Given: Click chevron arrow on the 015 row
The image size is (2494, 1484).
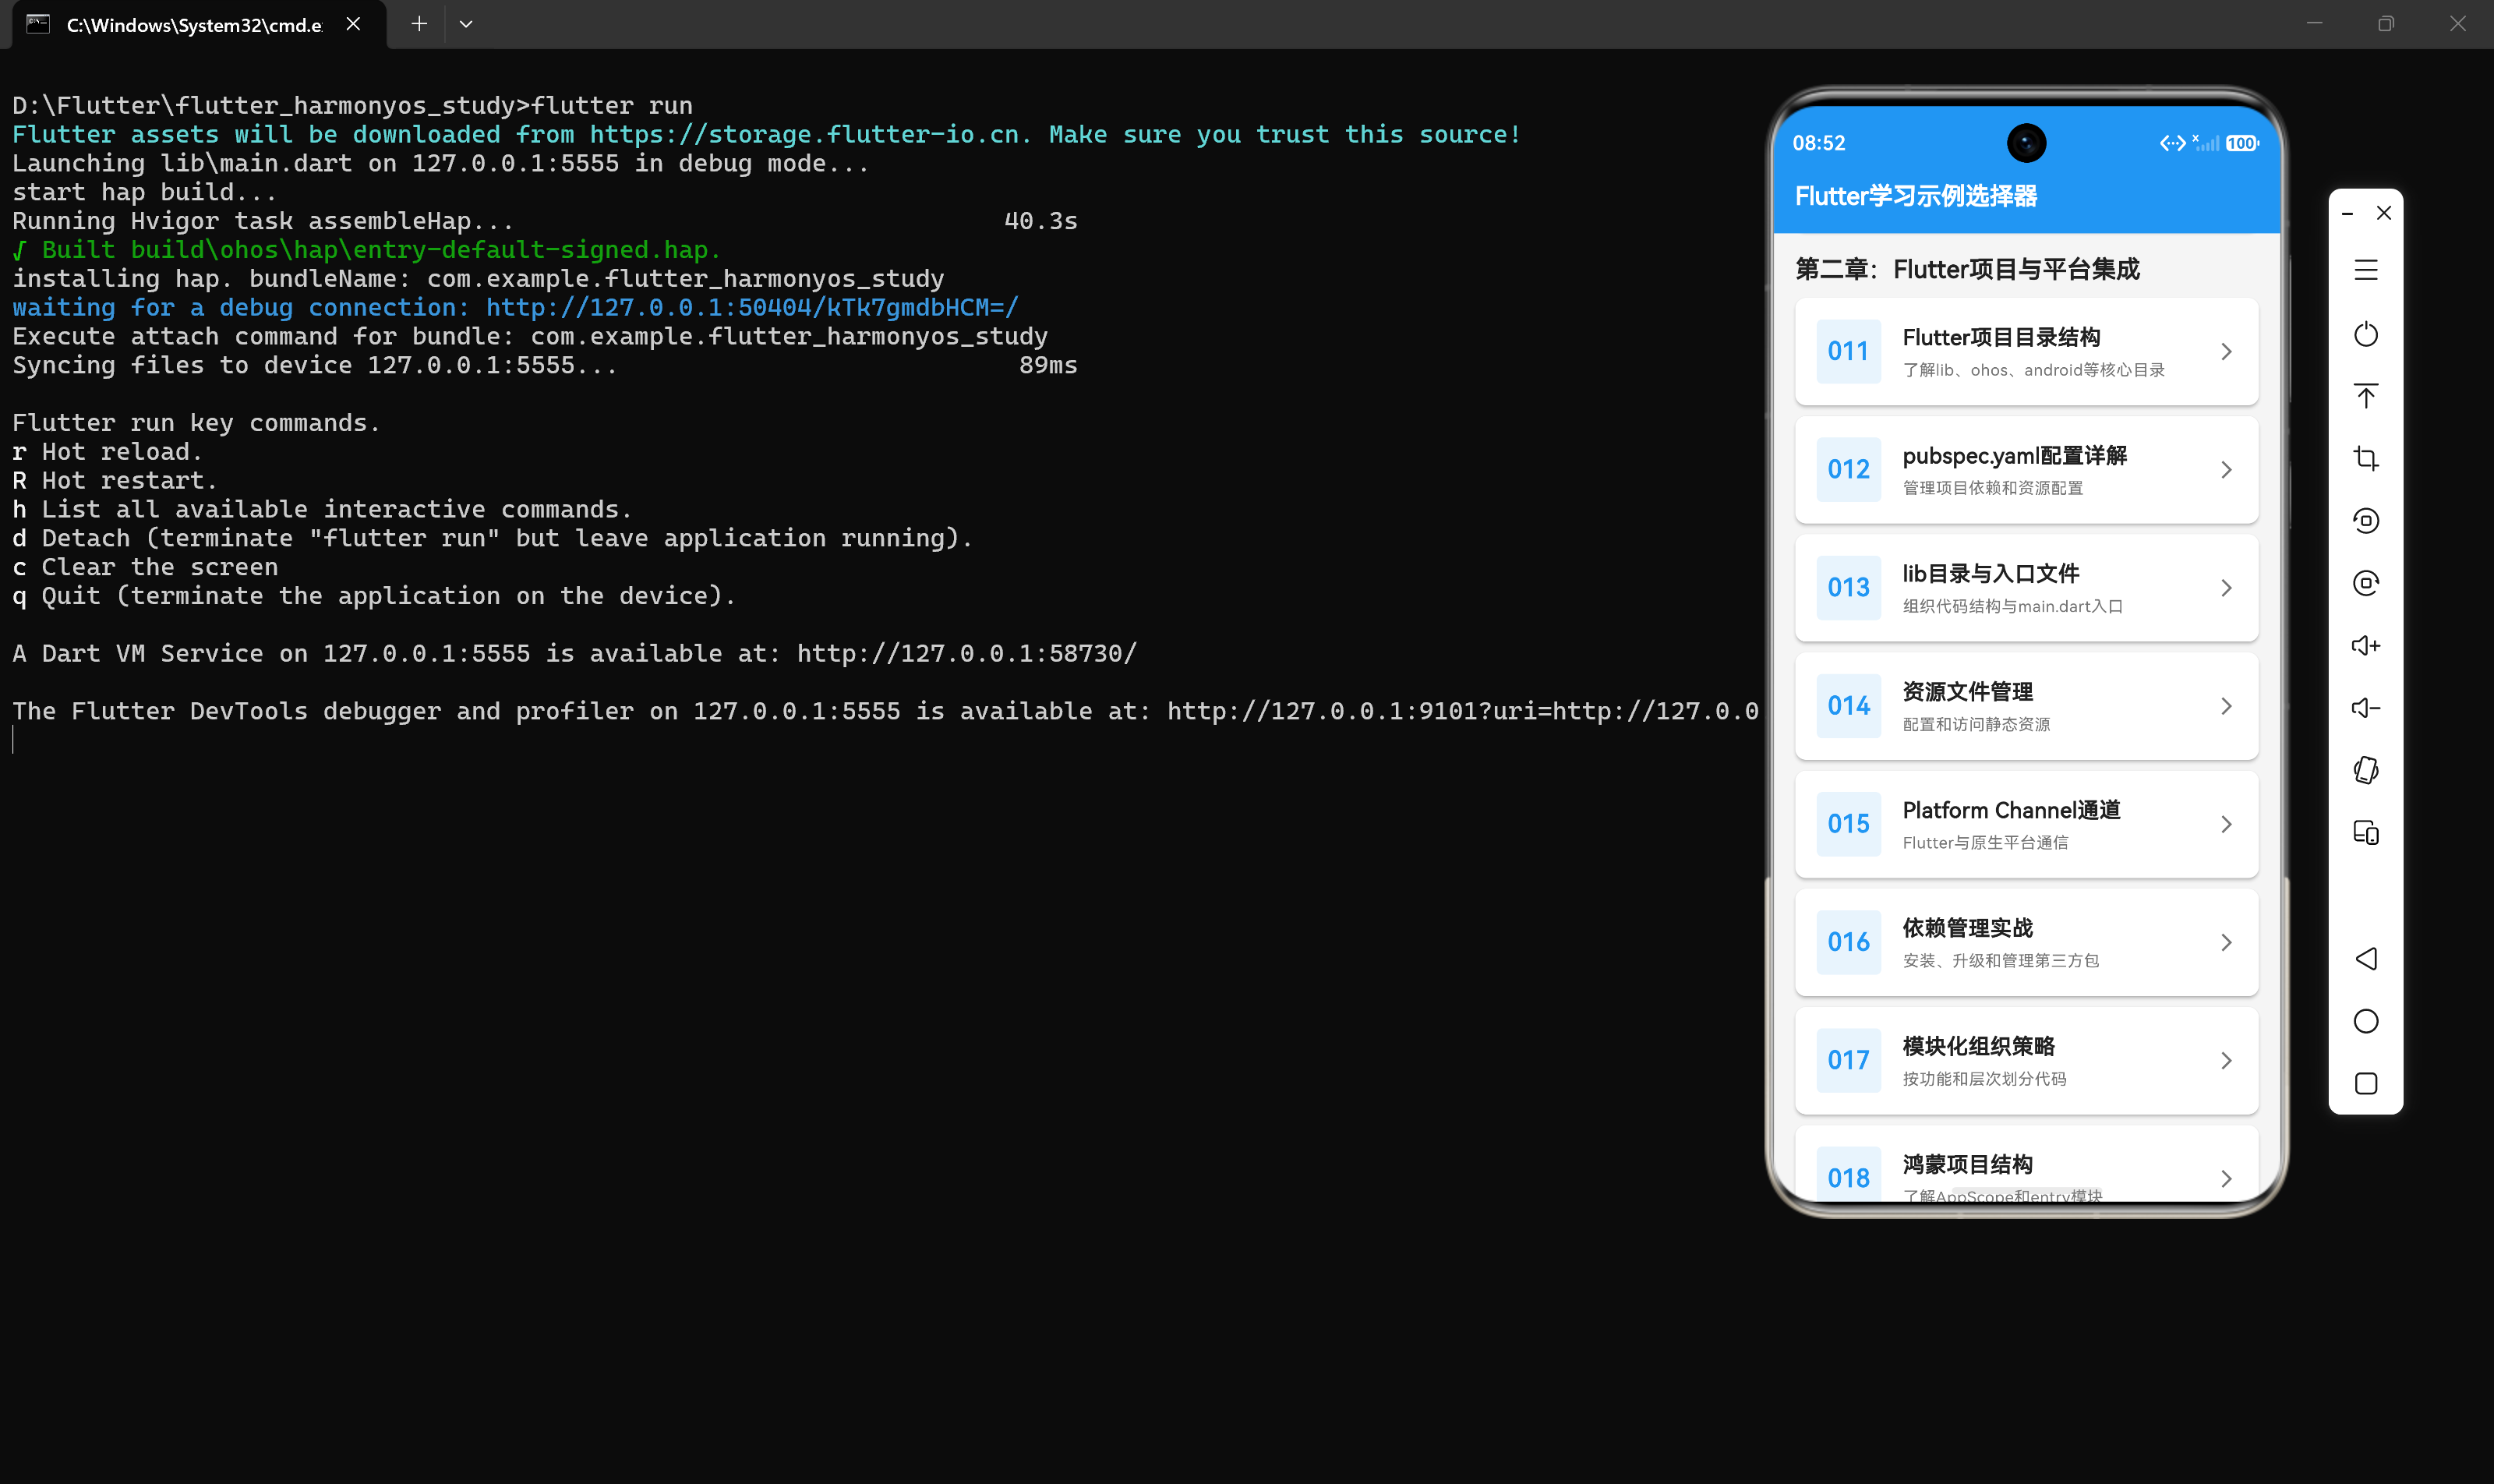Looking at the screenshot, I should [2226, 824].
